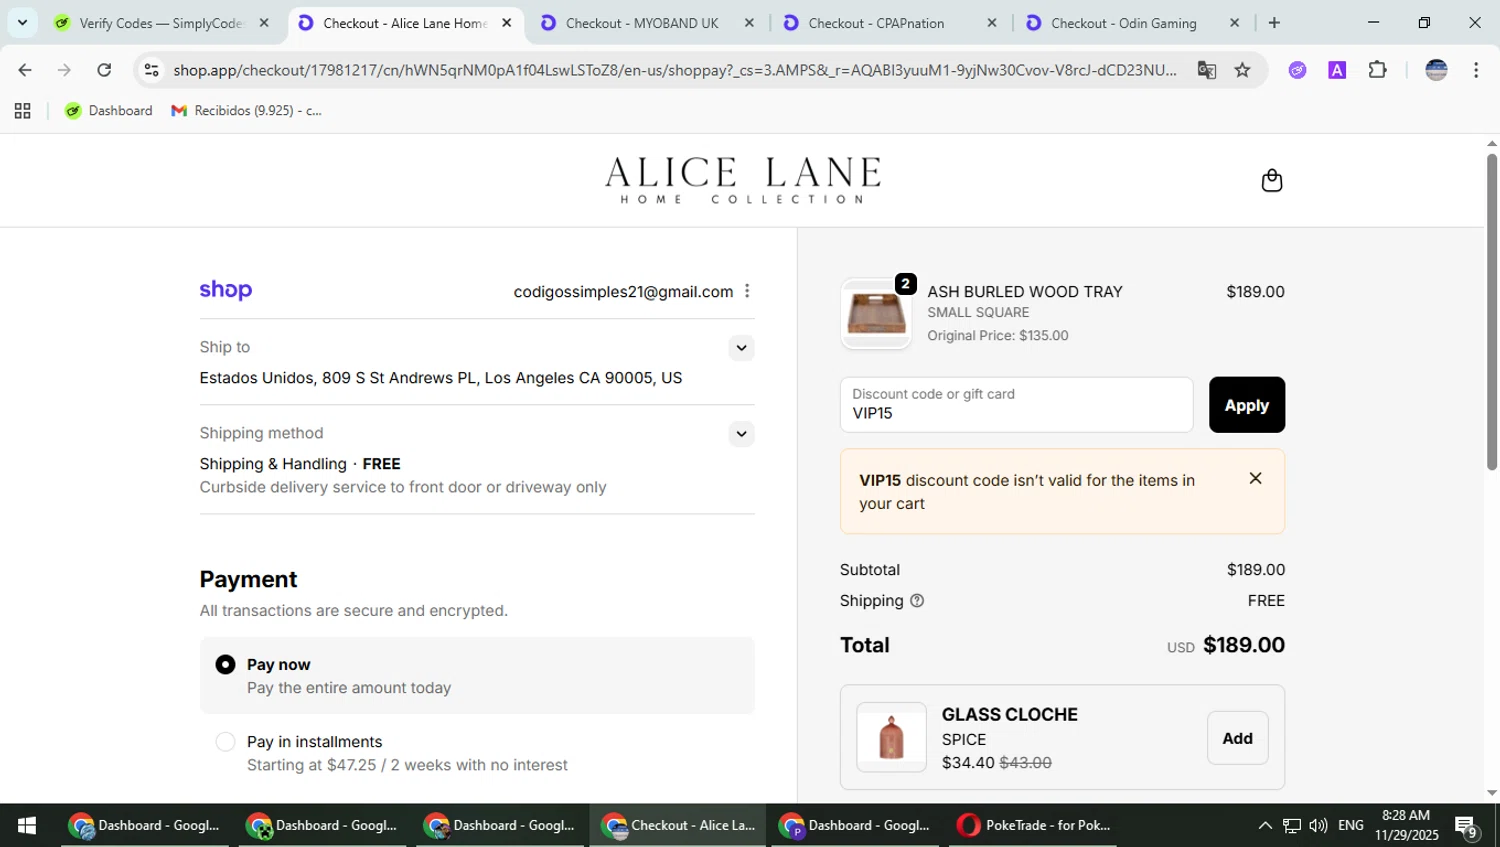Select Pay now radio option
The width and height of the screenshot is (1500, 847).
pos(225,665)
